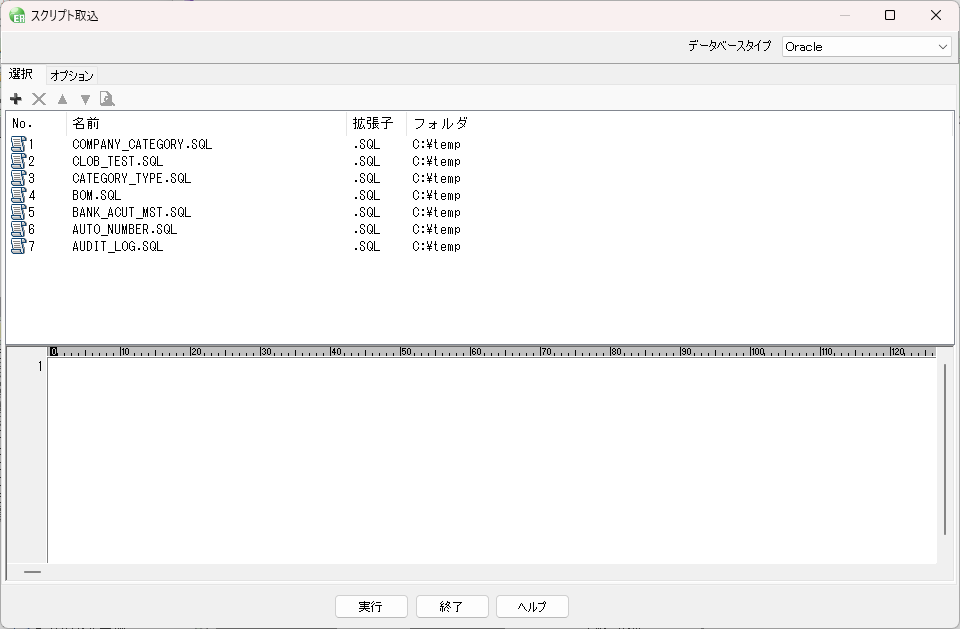Maximize the スクリプト取込 window
The height and width of the screenshot is (629, 960).
point(890,15)
